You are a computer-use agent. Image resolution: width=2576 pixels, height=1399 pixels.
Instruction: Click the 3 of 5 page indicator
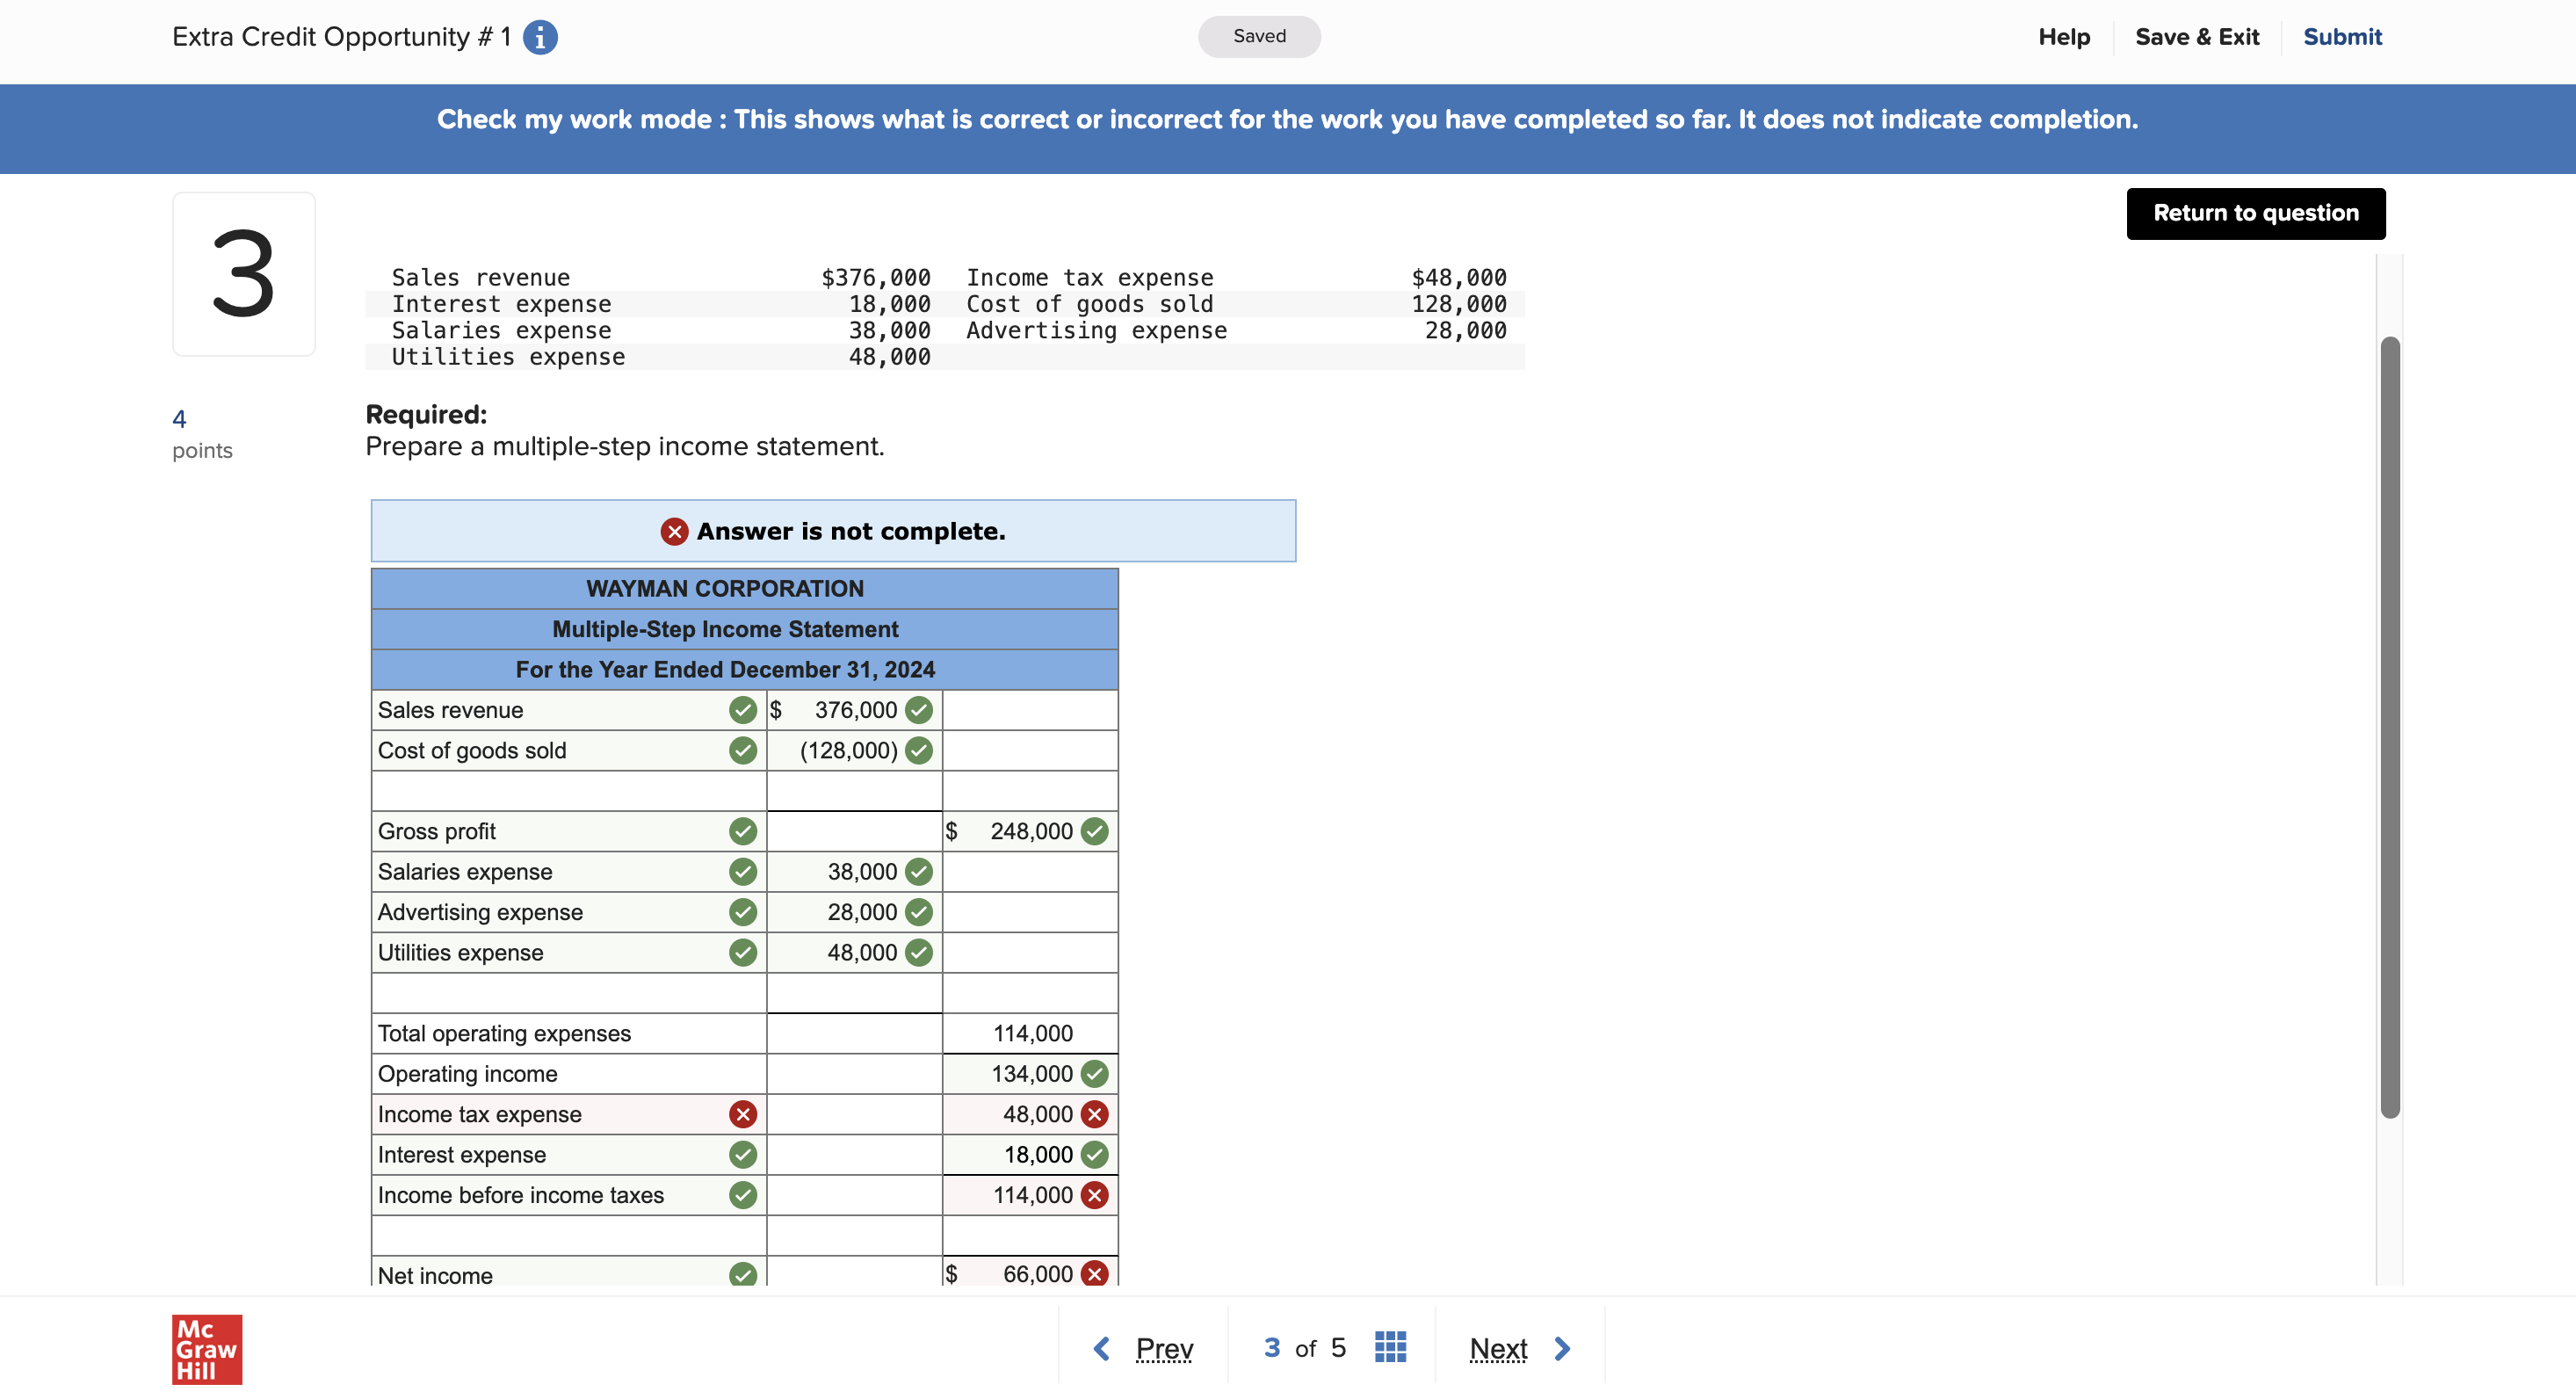[1304, 1348]
